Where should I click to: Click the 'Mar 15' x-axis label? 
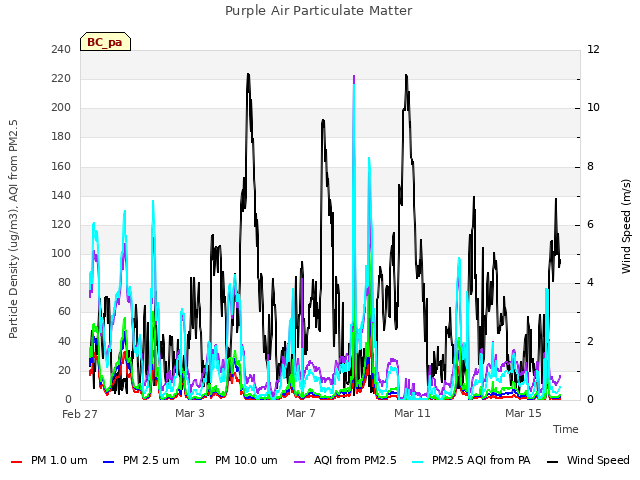click(x=523, y=413)
